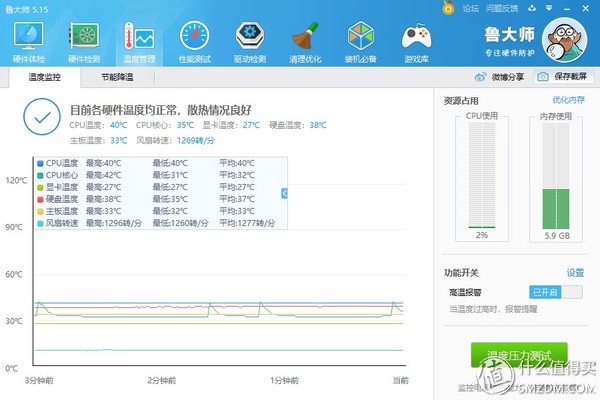Click the CPU核心 green legend swatch

point(40,175)
